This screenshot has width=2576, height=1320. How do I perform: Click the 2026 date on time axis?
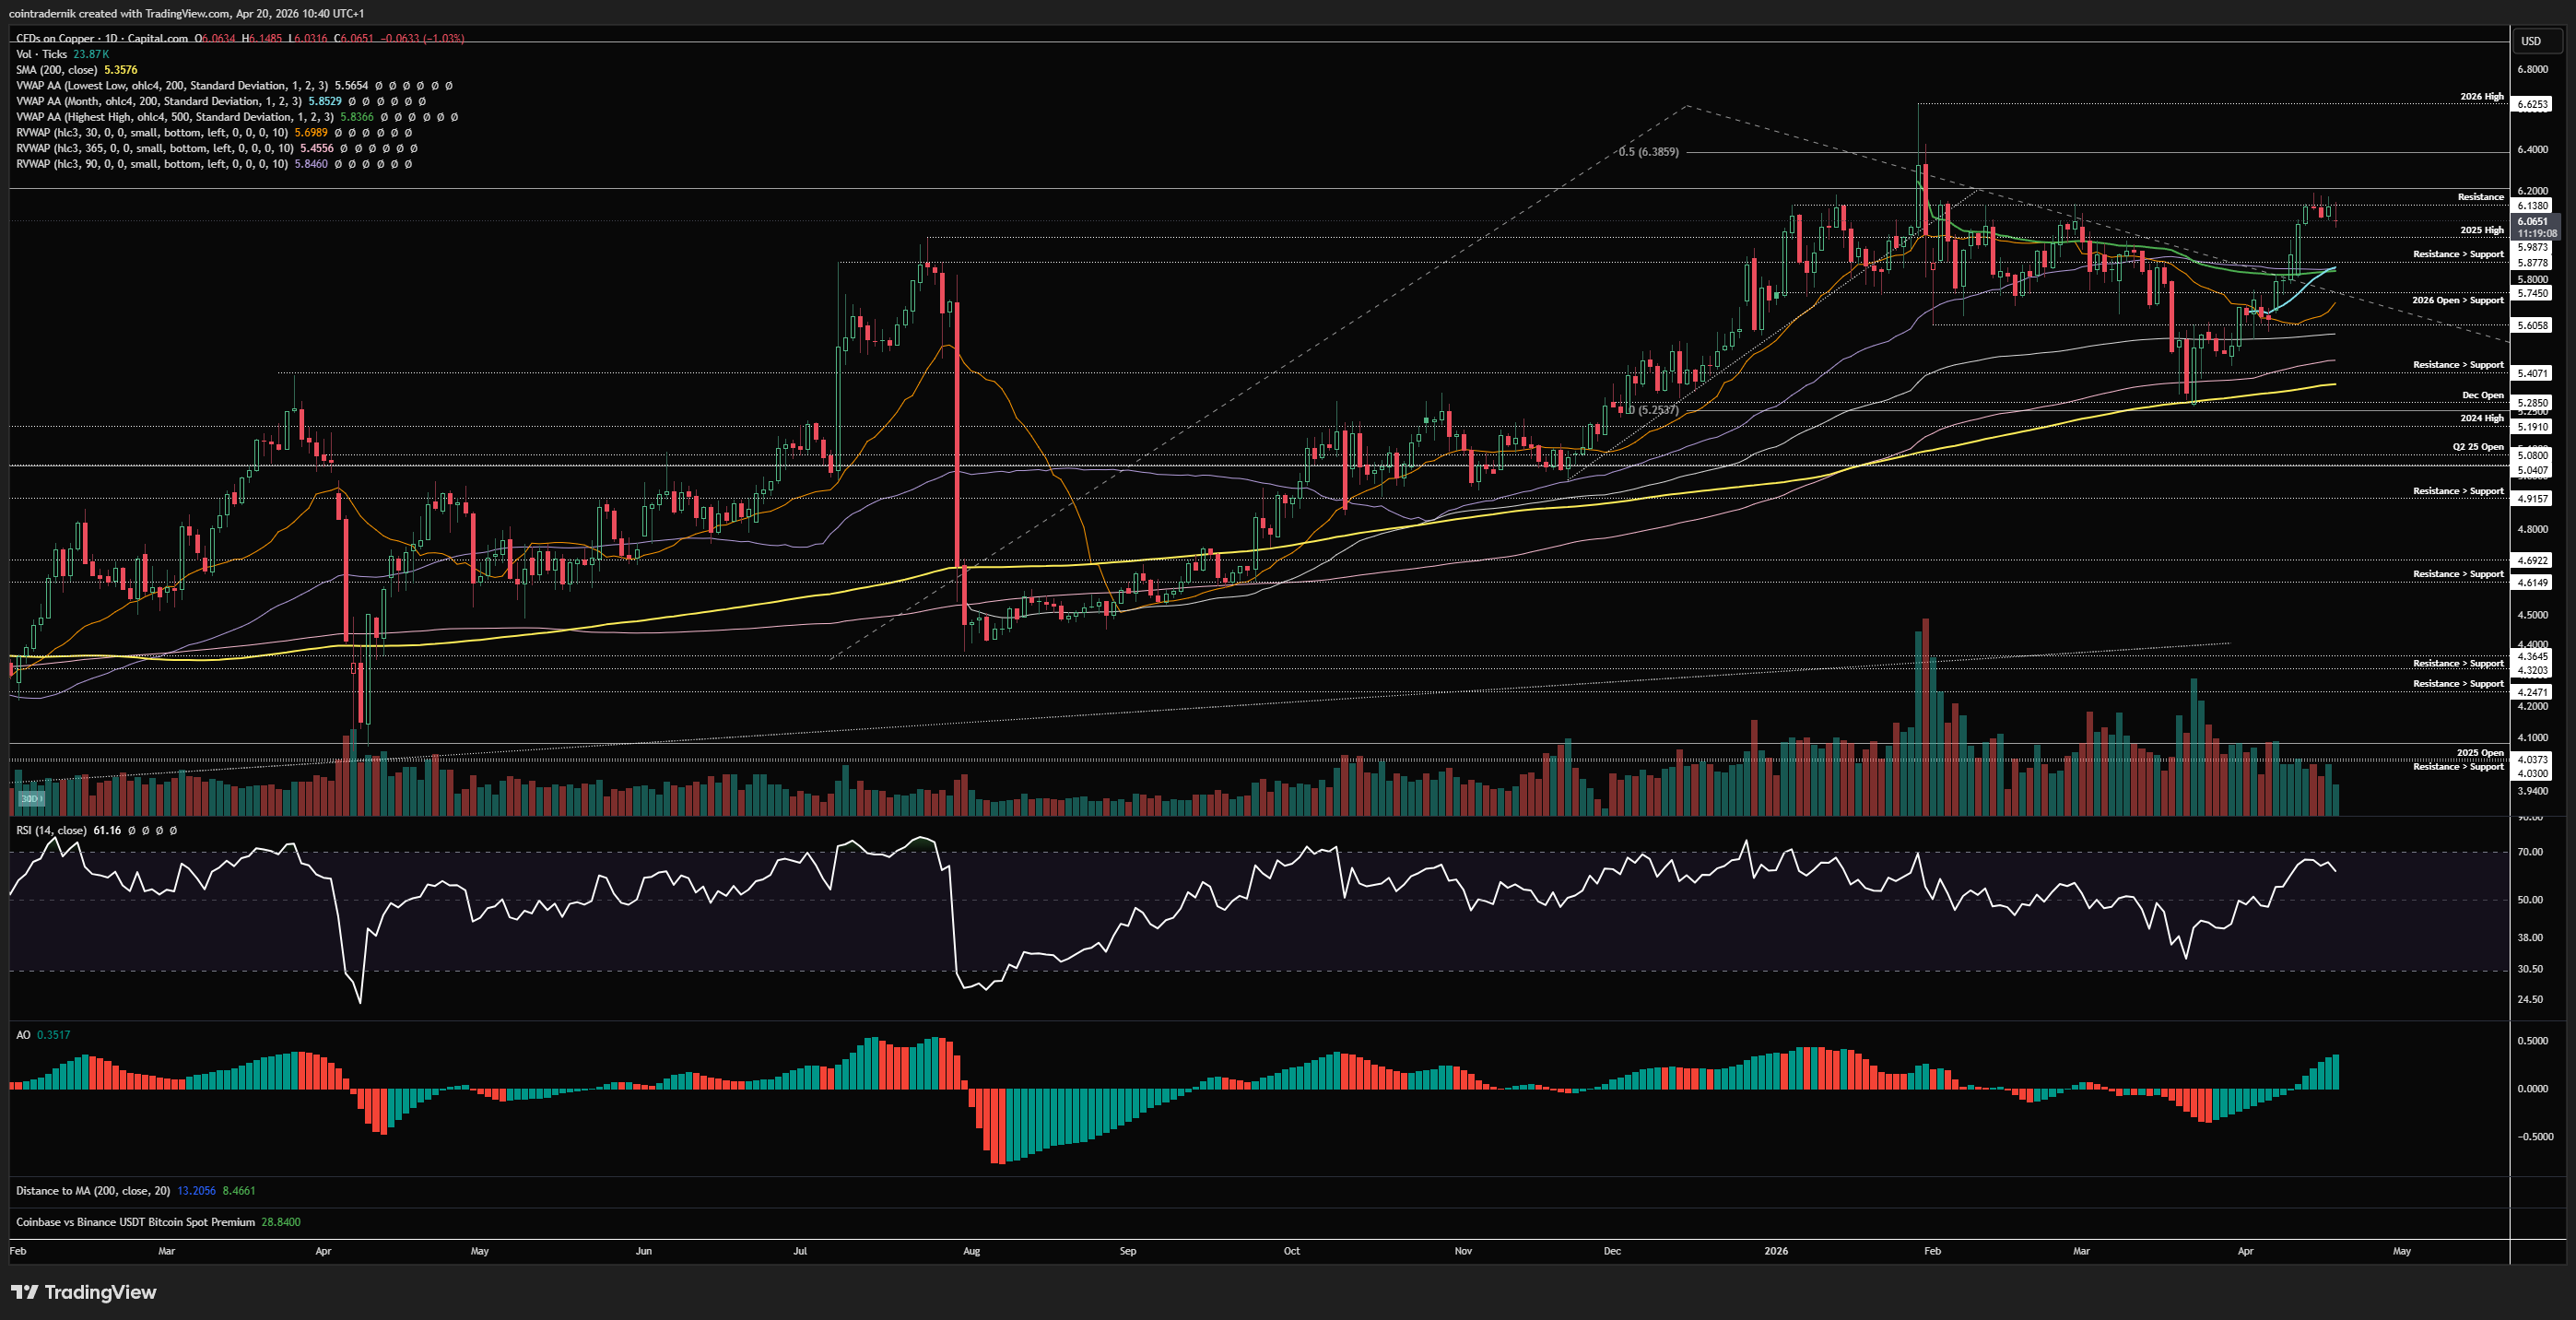click(1776, 1251)
